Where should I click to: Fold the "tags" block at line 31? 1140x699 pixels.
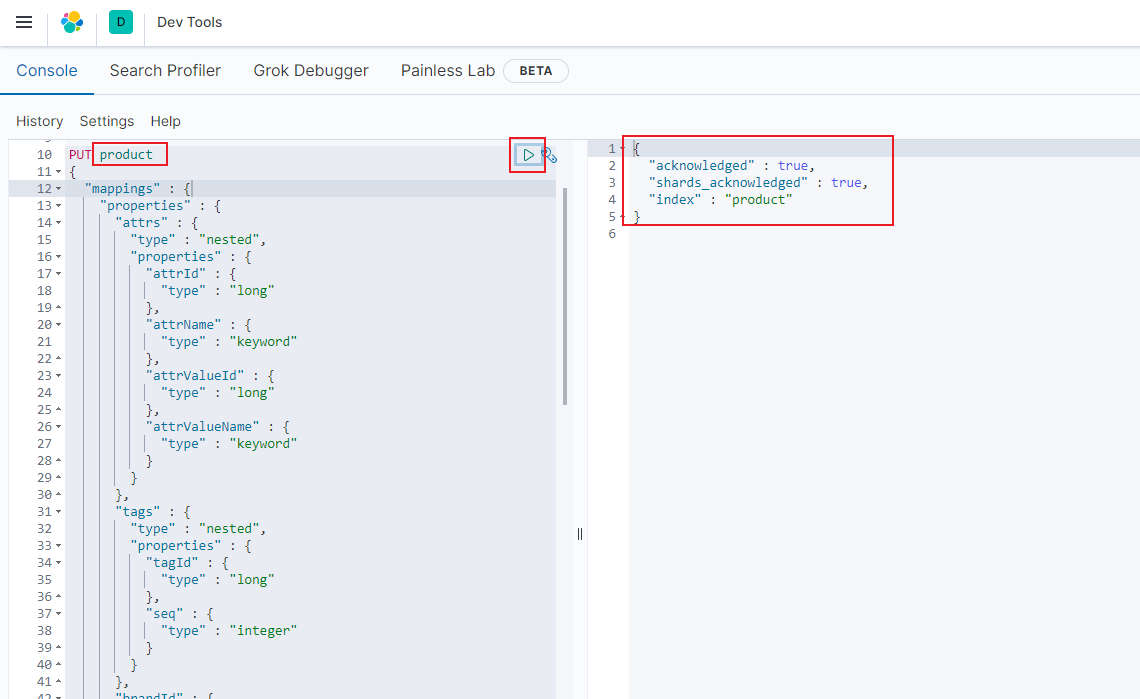tap(58, 512)
